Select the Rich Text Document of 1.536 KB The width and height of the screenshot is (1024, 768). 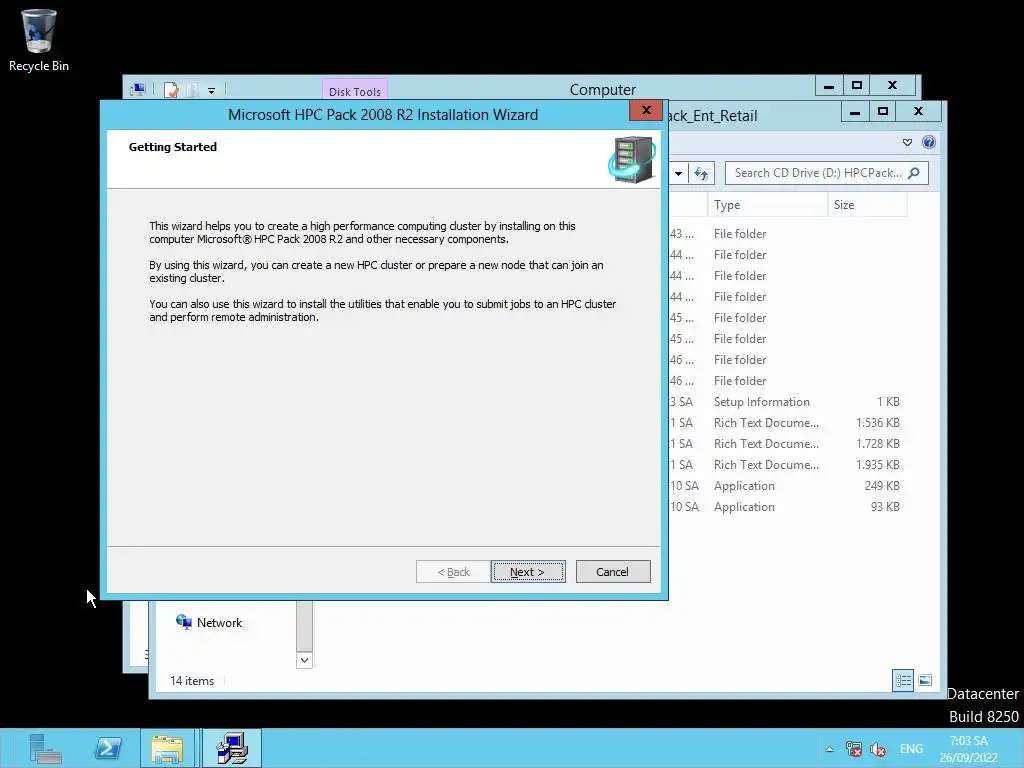(788, 423)
